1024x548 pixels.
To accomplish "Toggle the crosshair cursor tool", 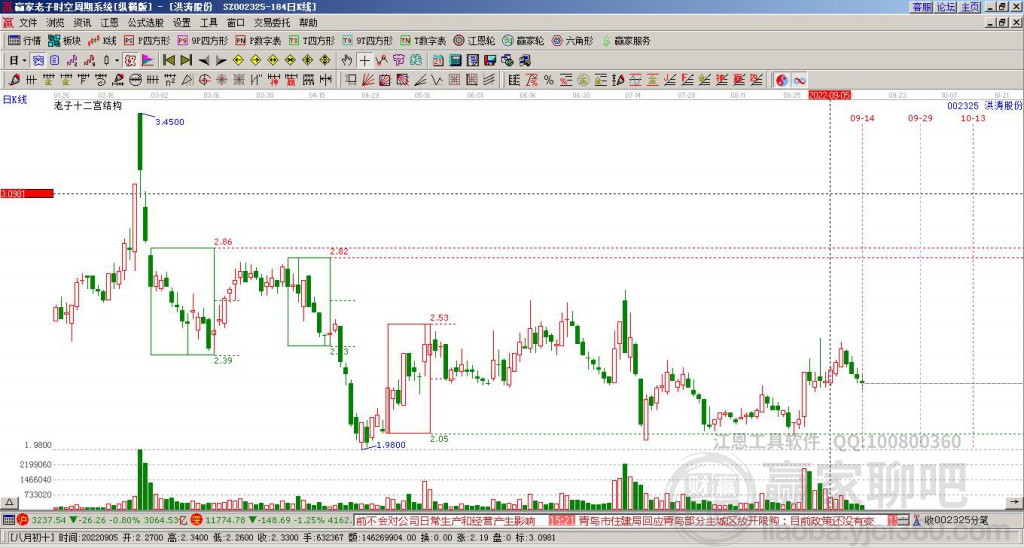I will (x=364, y=60).
